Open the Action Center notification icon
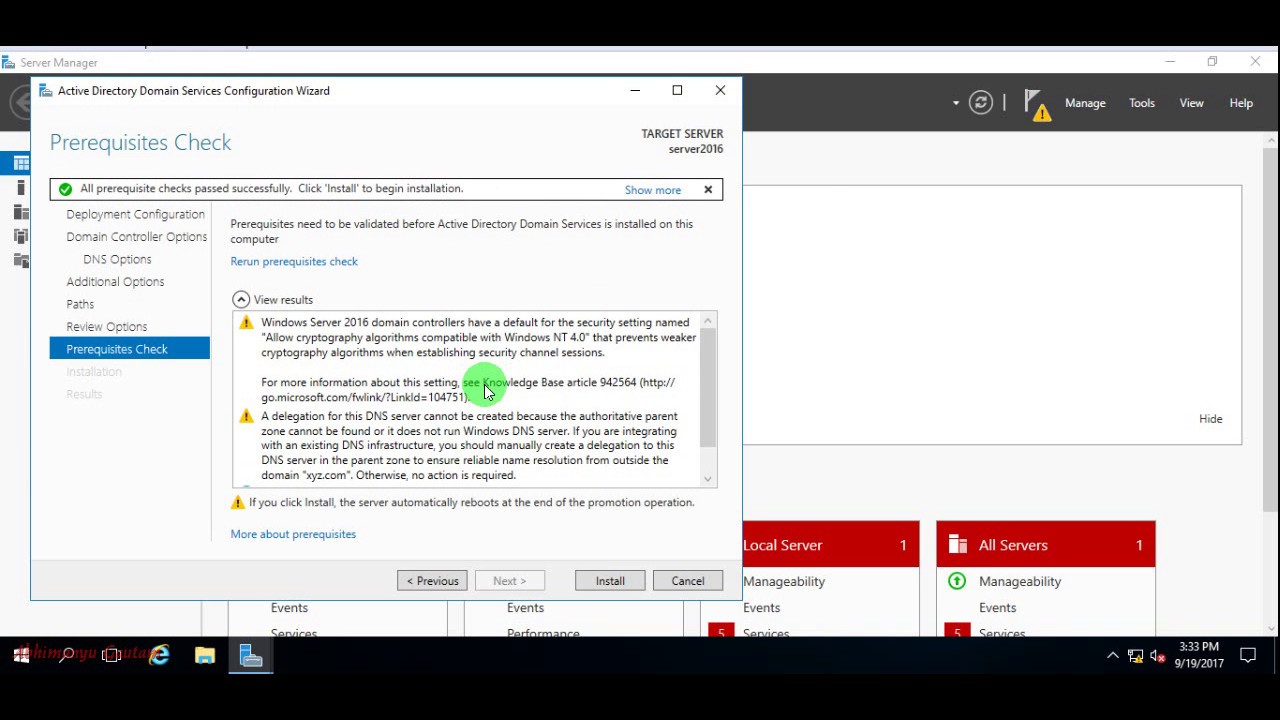The image size is (1280, 720). (x=1248, y=656)
